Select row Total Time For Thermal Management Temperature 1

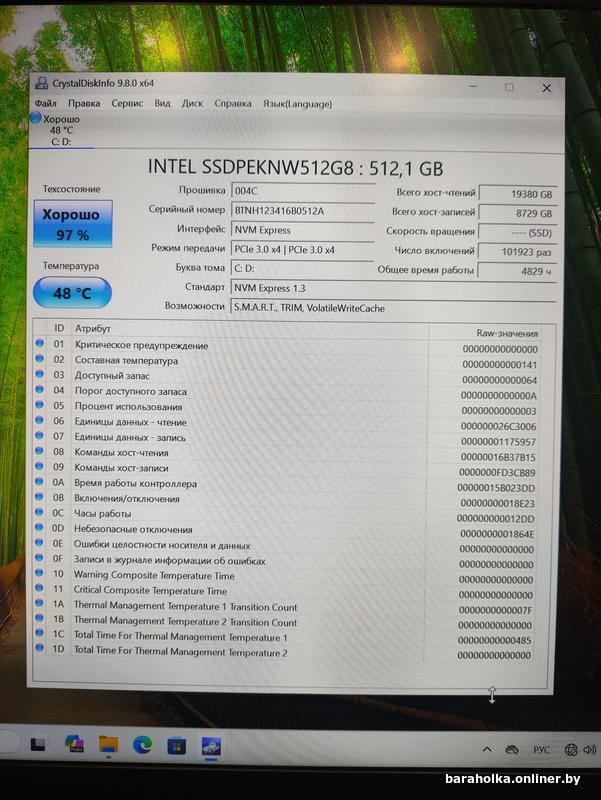pos(284,637)
